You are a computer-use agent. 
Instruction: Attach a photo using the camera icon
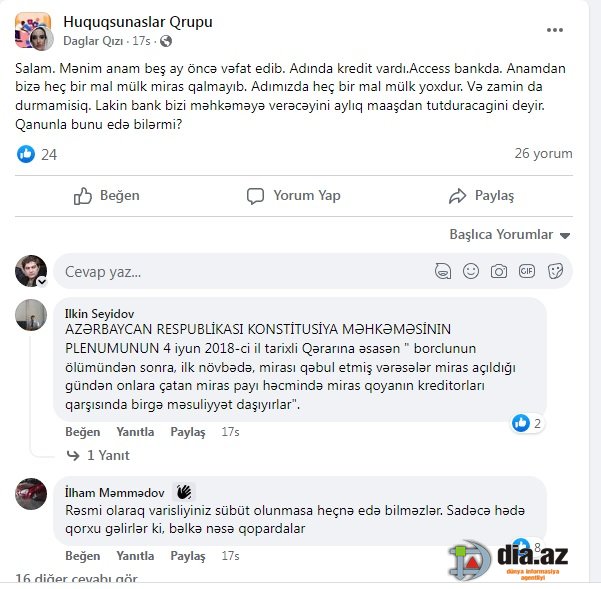pos(499,271)
